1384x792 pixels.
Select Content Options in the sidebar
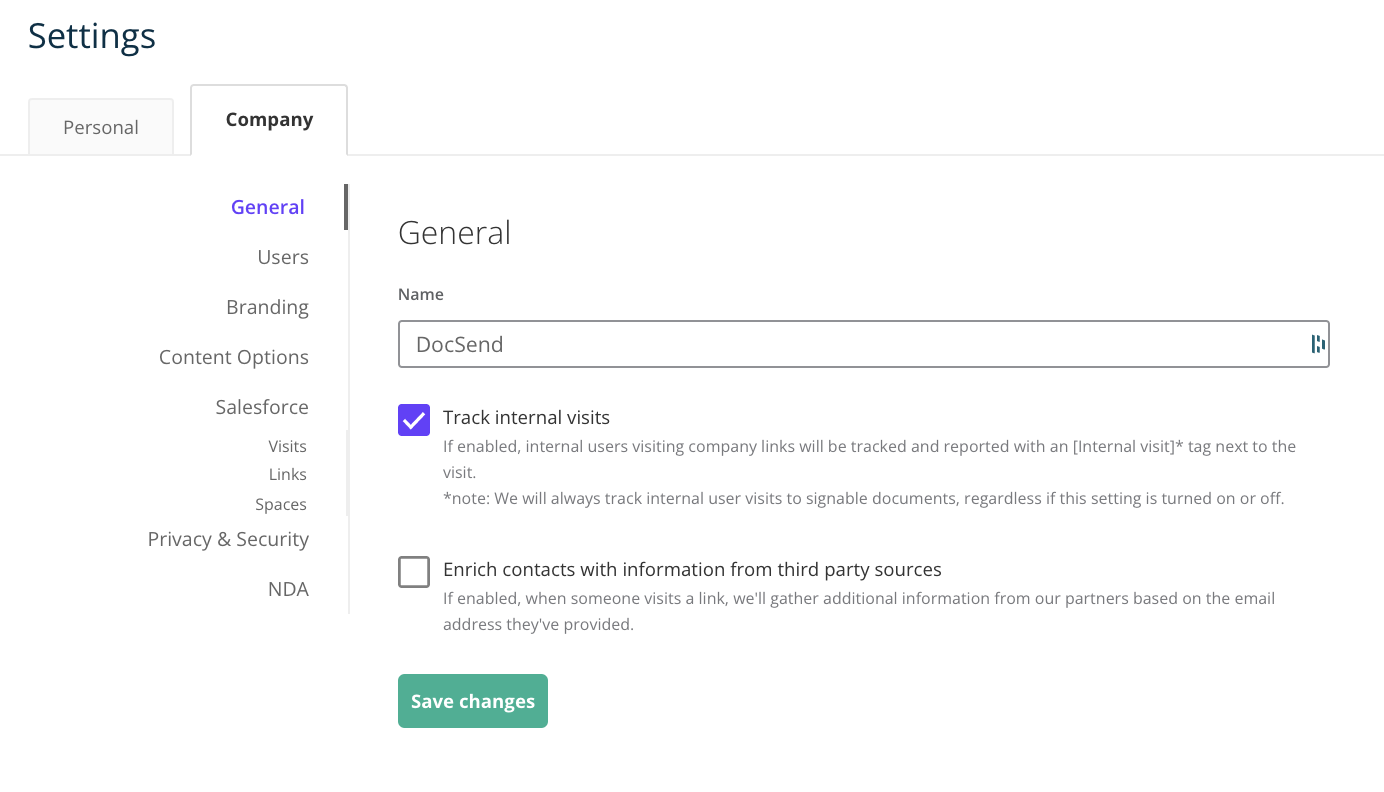point(233,357)
